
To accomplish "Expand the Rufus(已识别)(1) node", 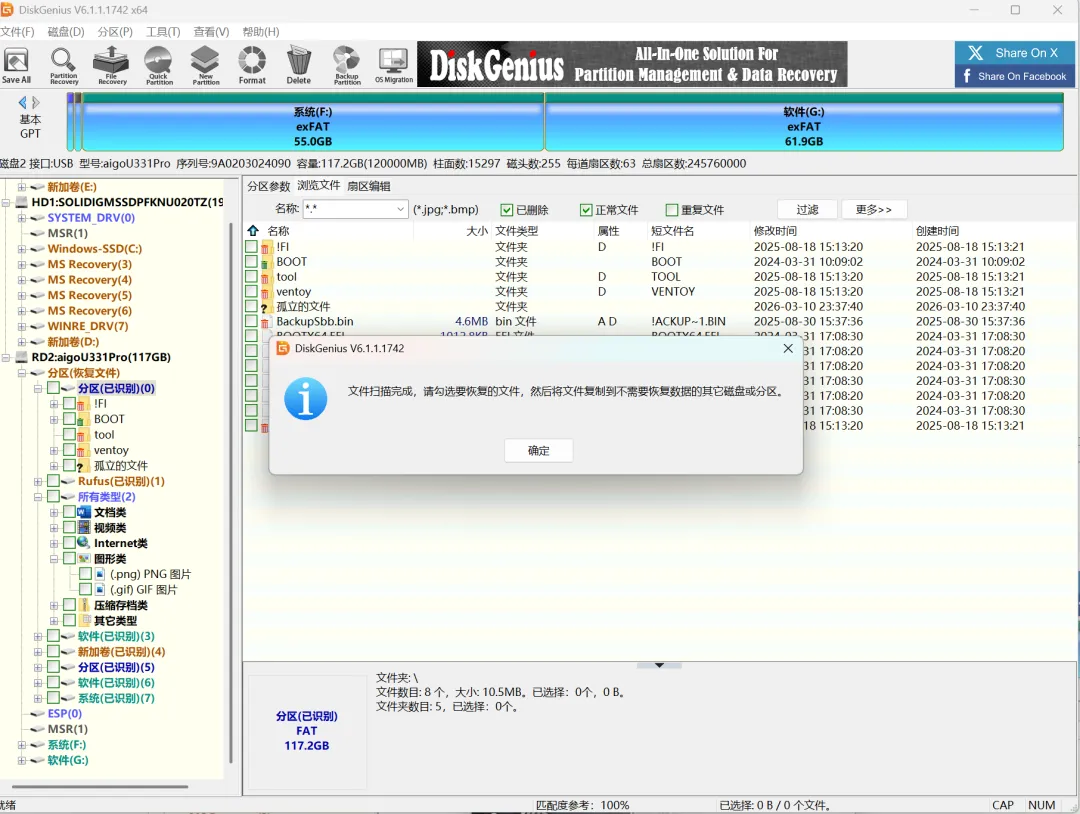I will click(x=38, y=481).
